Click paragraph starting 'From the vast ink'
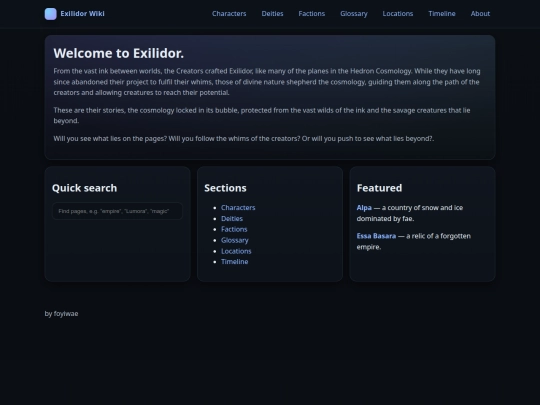 [x=267, y=82]
